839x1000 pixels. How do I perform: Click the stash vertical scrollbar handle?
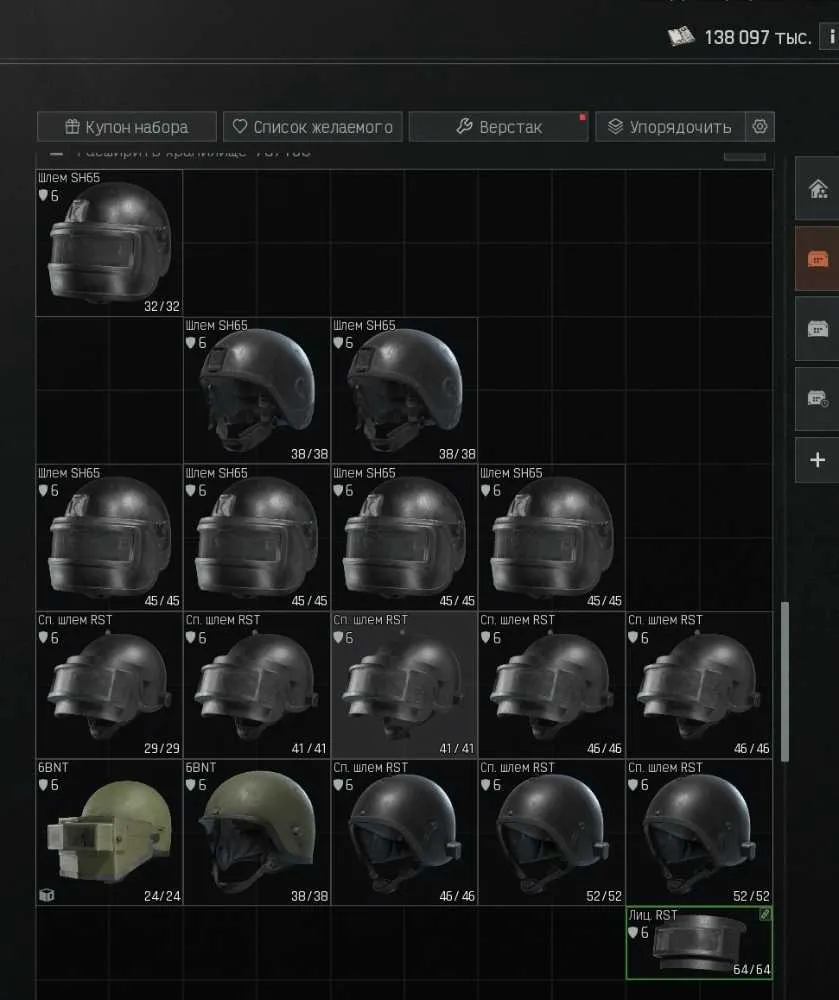pos(785,681)
